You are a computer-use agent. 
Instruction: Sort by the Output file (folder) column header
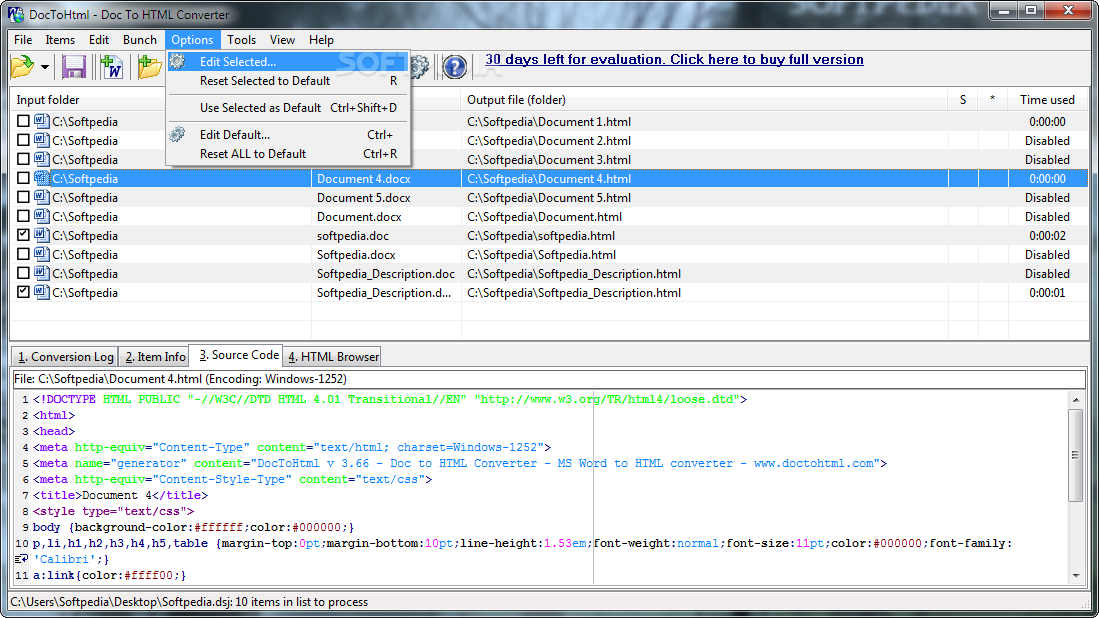click(704, 99)
